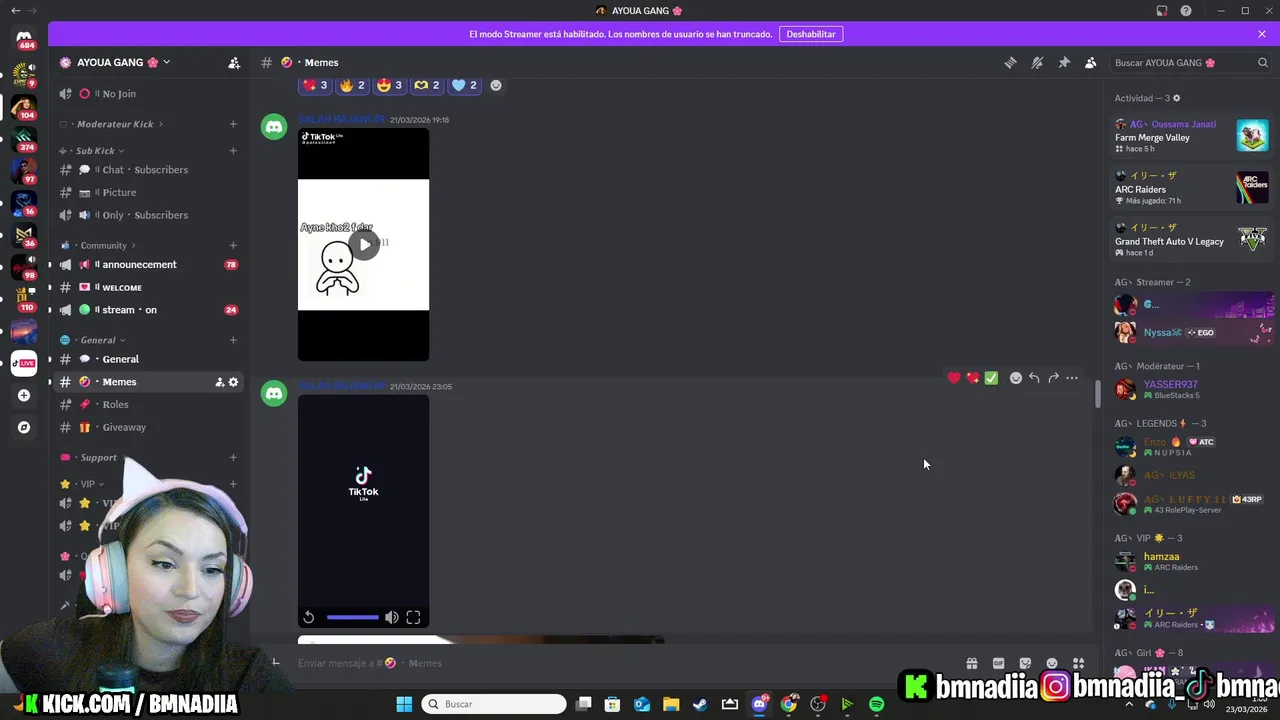Click the invite people icon beside server name
The image size is (1280, 720).
[x=234, y=62]
